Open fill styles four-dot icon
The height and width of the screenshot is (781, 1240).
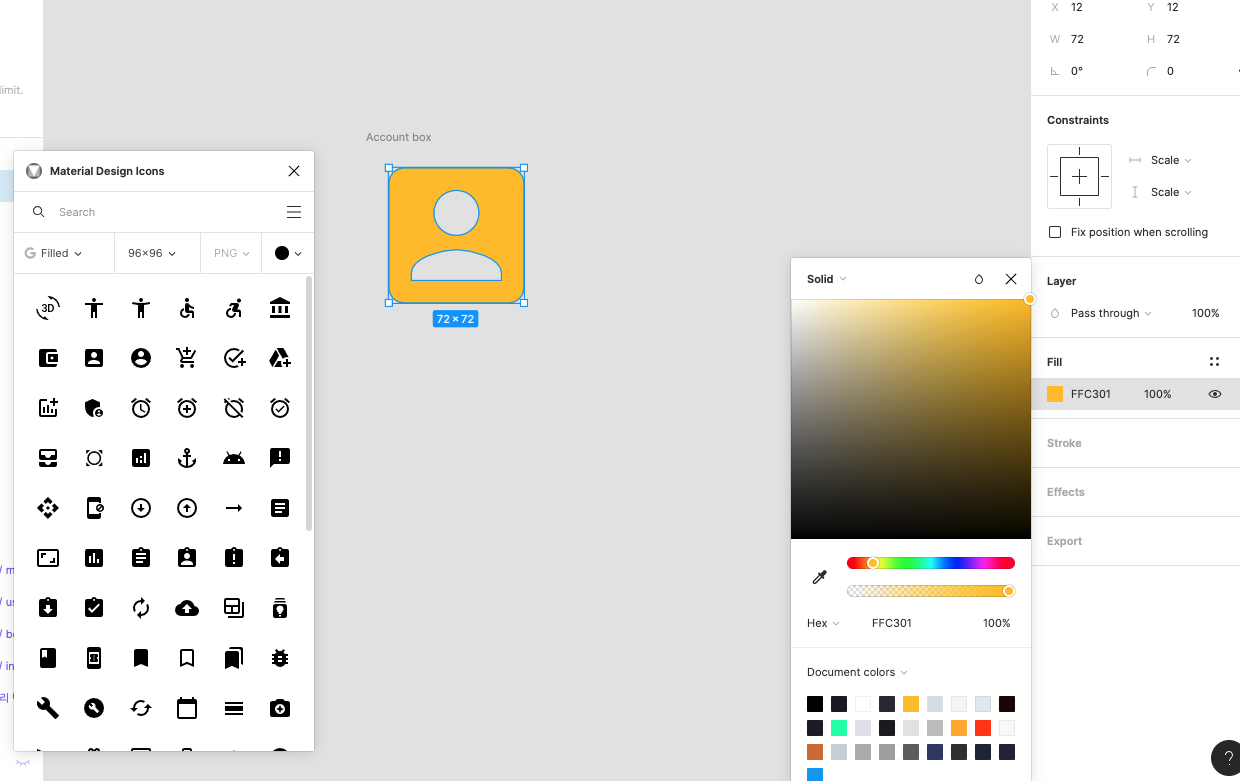(x=1214, y=362)
